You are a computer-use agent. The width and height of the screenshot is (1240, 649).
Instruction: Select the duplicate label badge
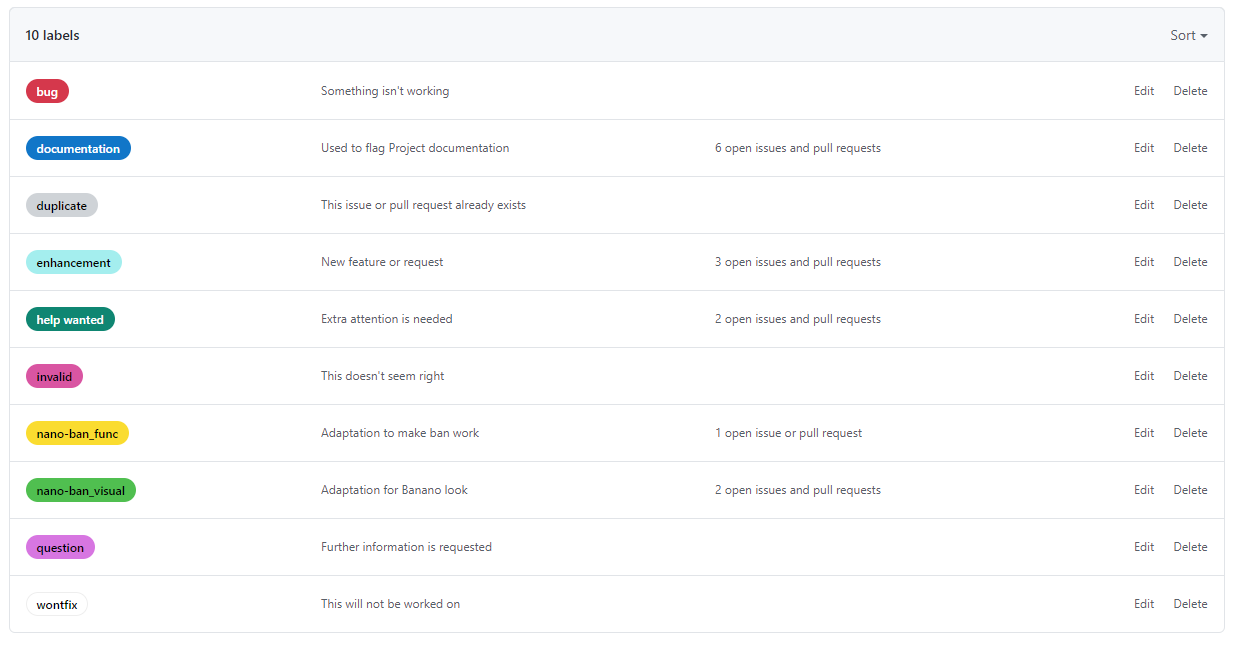(61, 206)
